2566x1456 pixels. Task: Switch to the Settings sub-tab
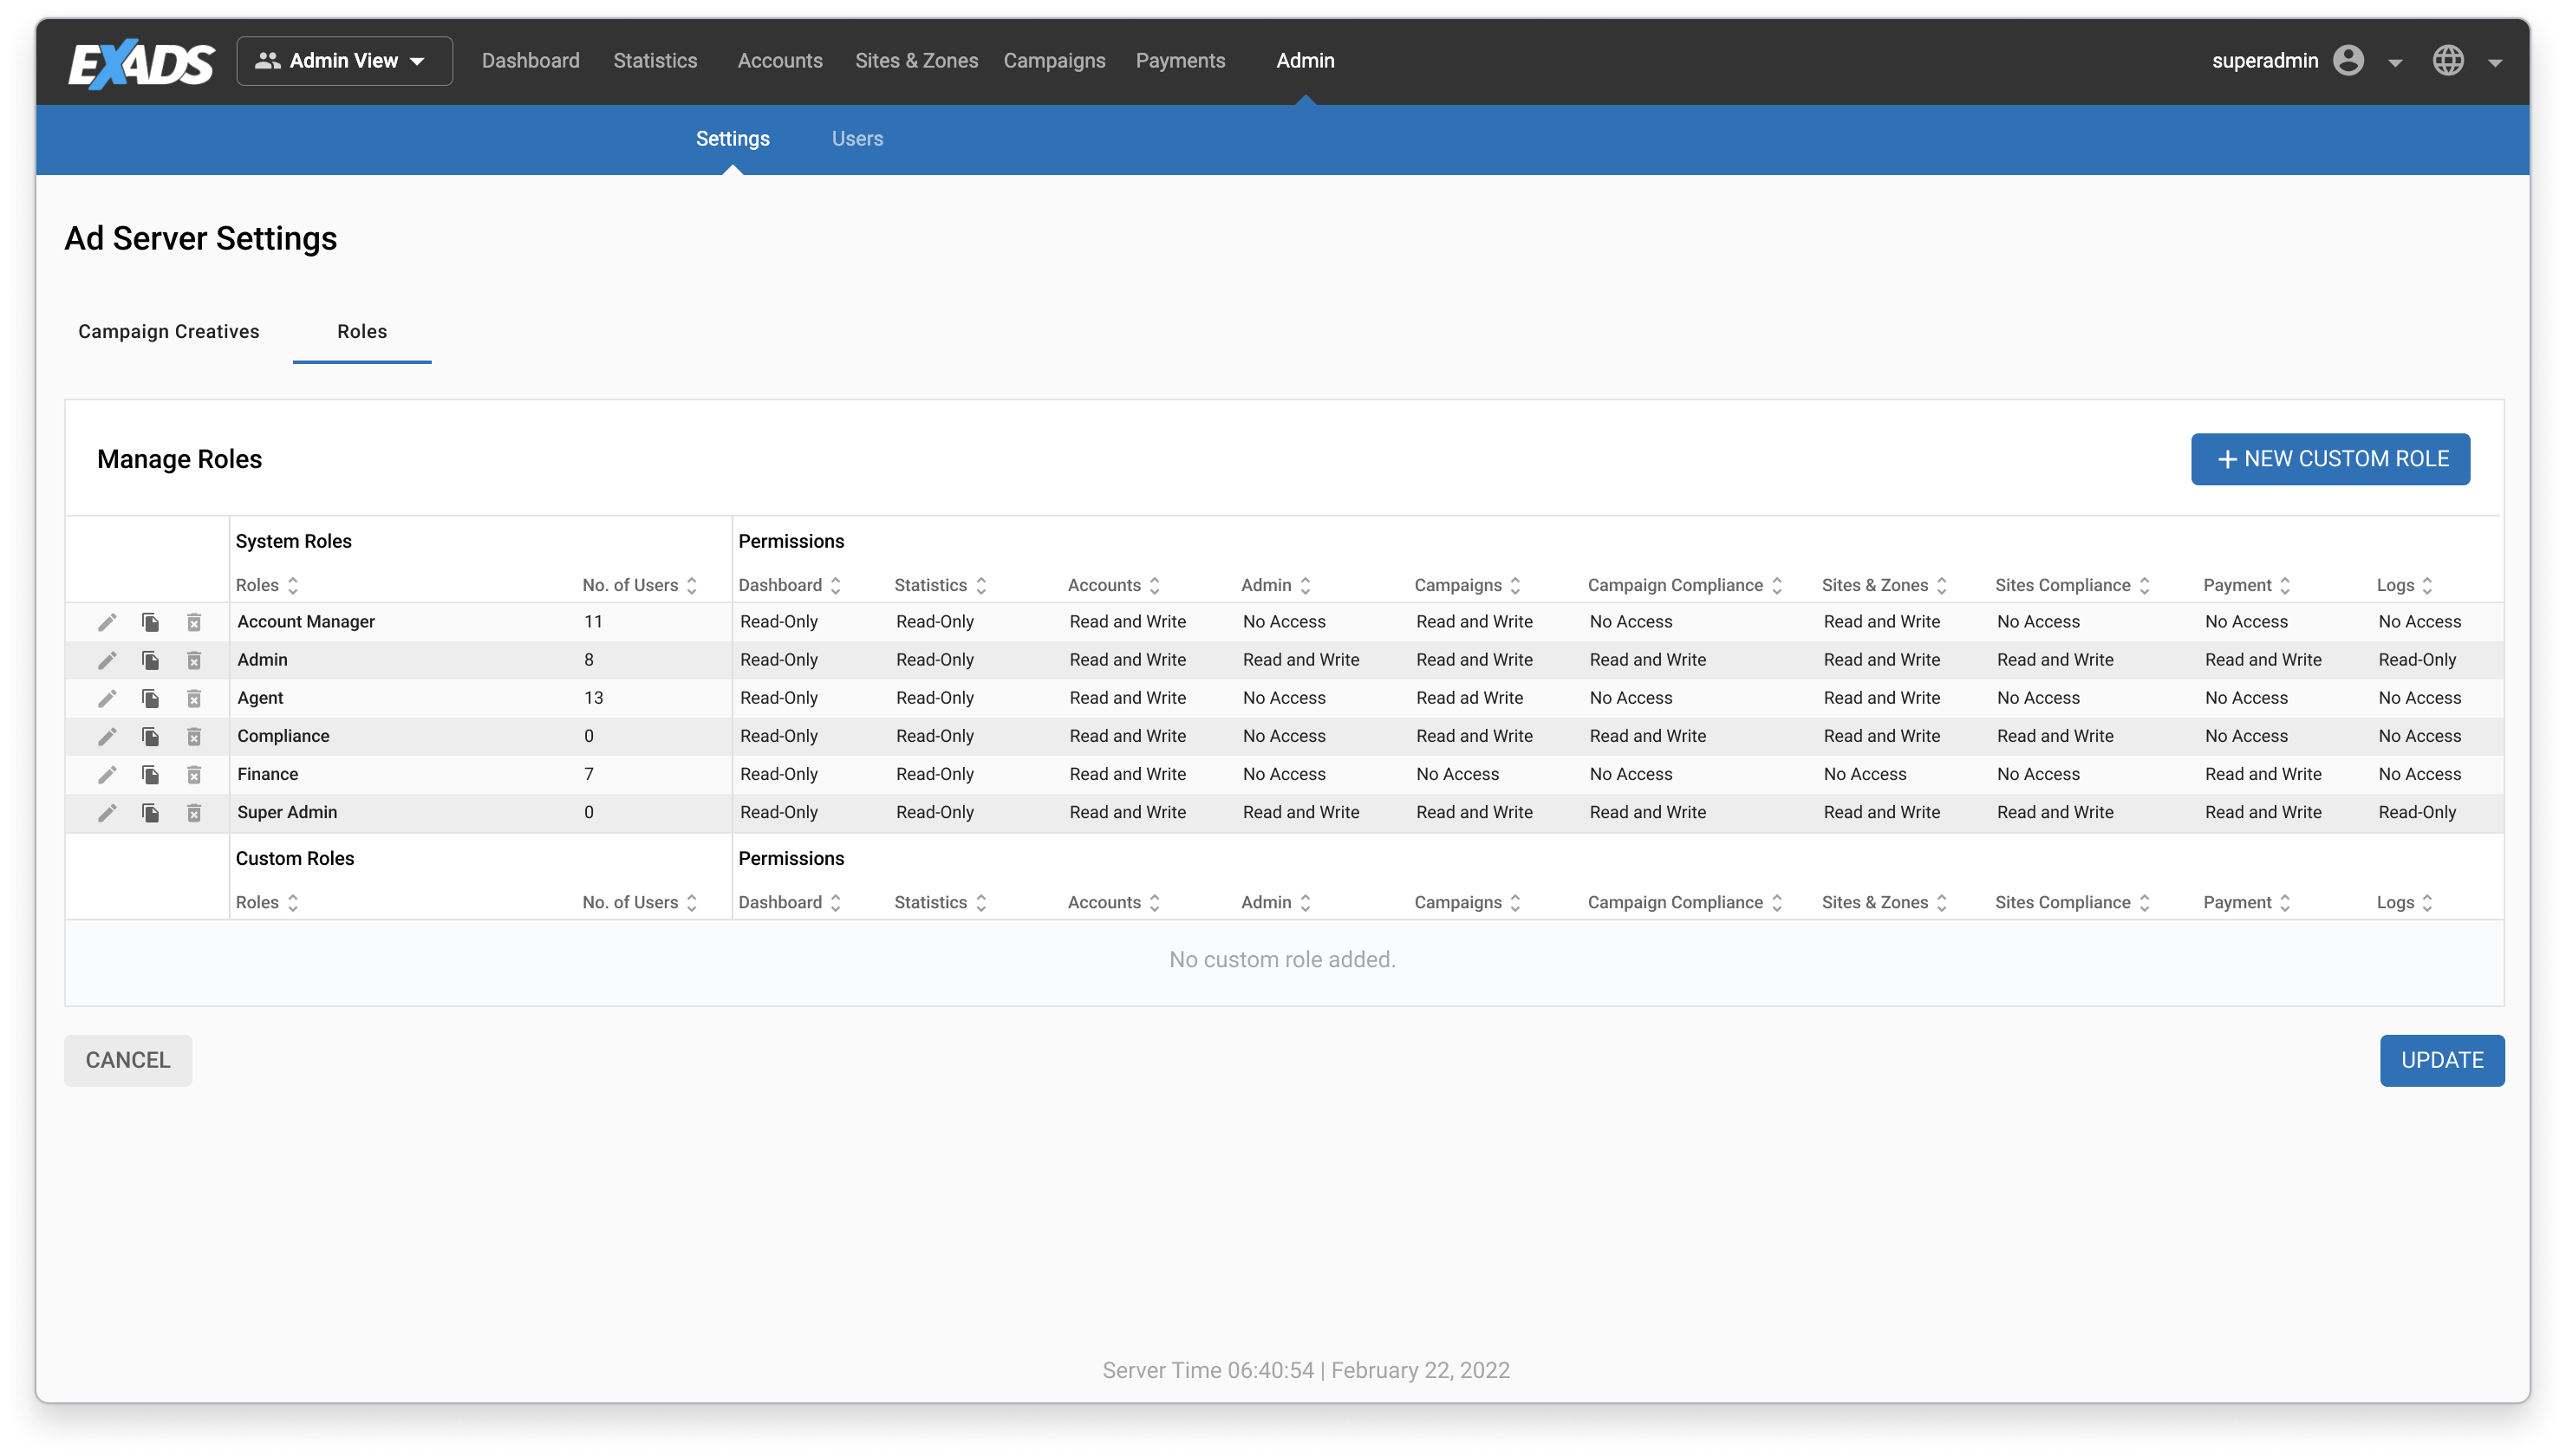pos(732,139)
